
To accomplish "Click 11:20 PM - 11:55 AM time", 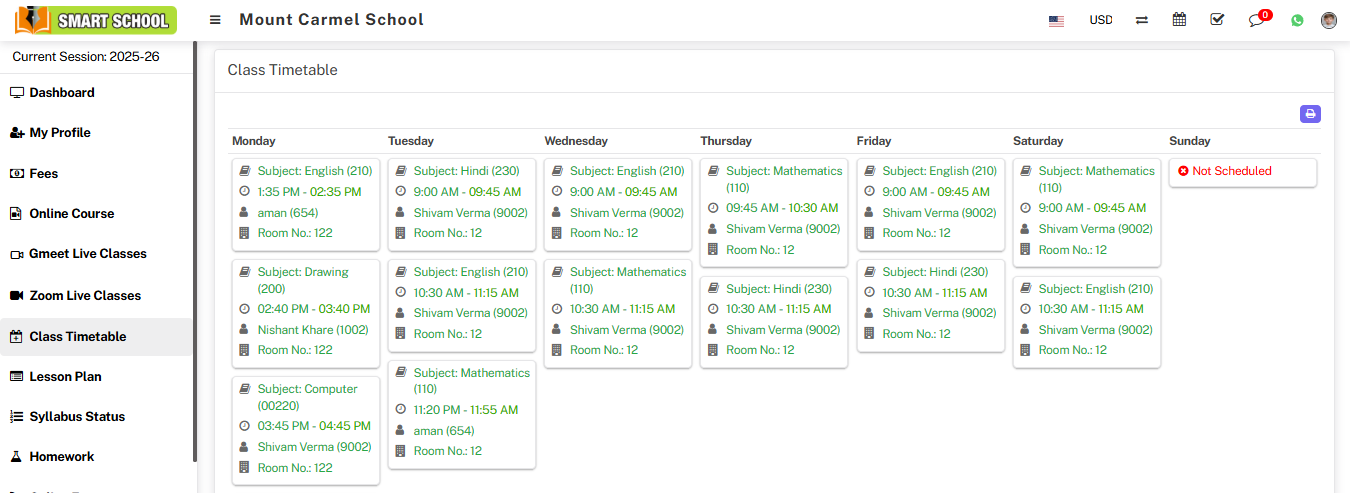I will point(466,410).
